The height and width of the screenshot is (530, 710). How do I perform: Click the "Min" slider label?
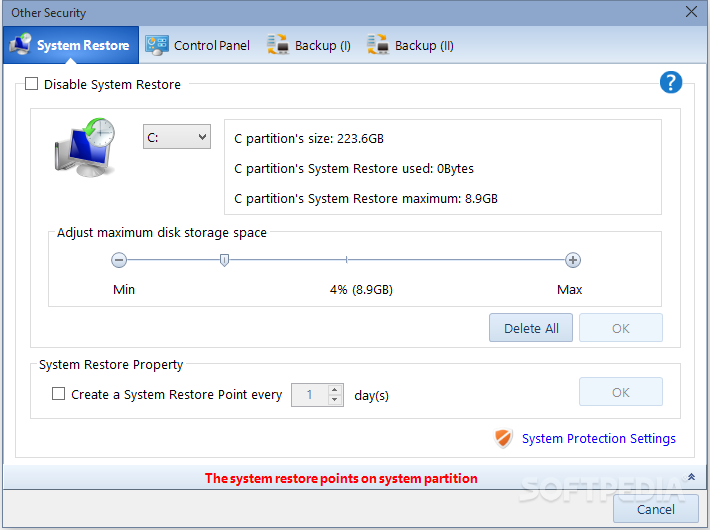124,289
